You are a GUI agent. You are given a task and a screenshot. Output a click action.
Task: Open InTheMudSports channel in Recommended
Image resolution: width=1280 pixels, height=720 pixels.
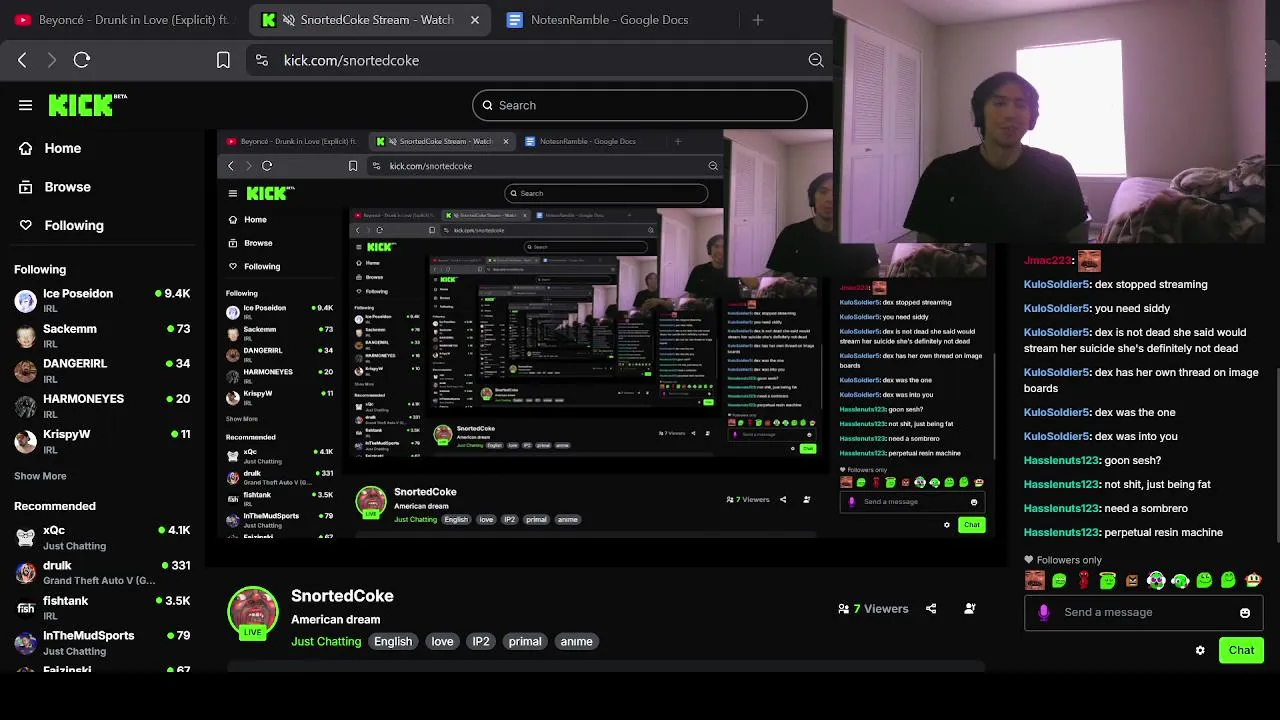pyautogui.click(x=102, y=642)
